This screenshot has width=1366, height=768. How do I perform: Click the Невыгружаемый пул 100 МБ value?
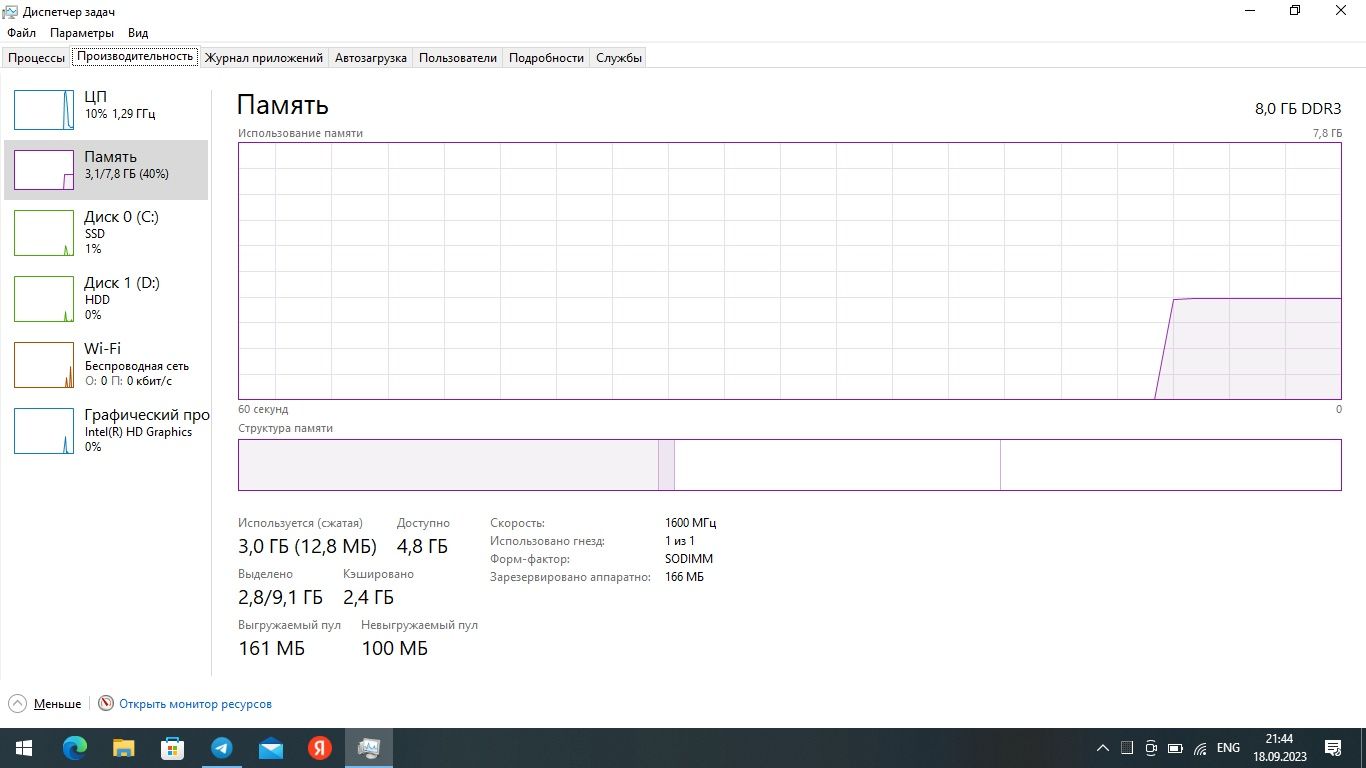(x=394, y=648)
